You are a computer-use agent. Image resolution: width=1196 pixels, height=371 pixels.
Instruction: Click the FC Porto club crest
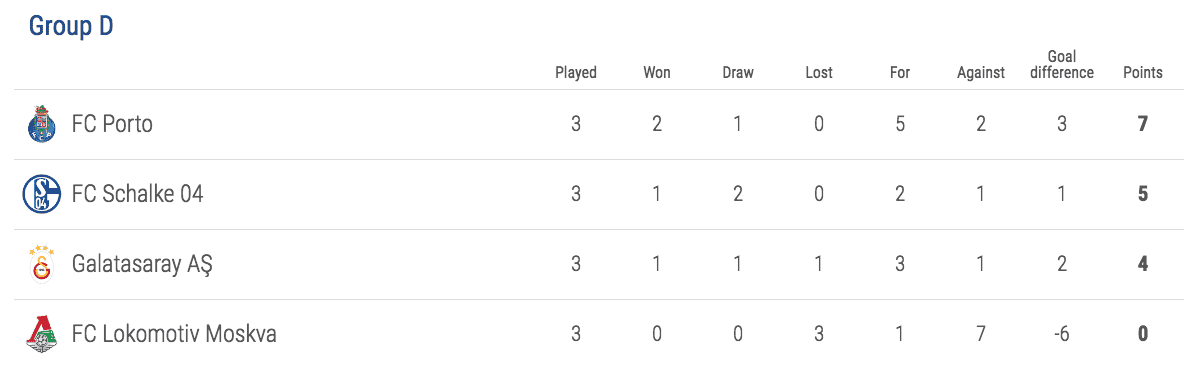(42, 124)
